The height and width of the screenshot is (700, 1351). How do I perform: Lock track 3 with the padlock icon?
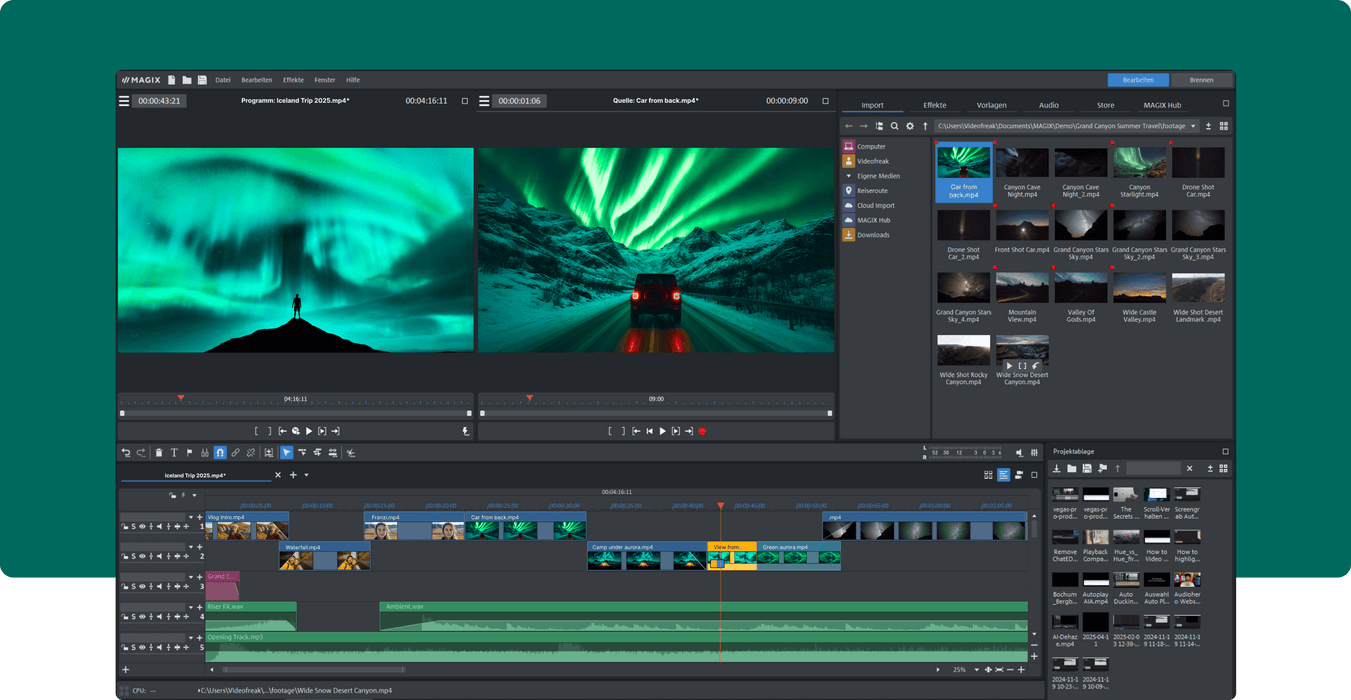coord(125,585)
